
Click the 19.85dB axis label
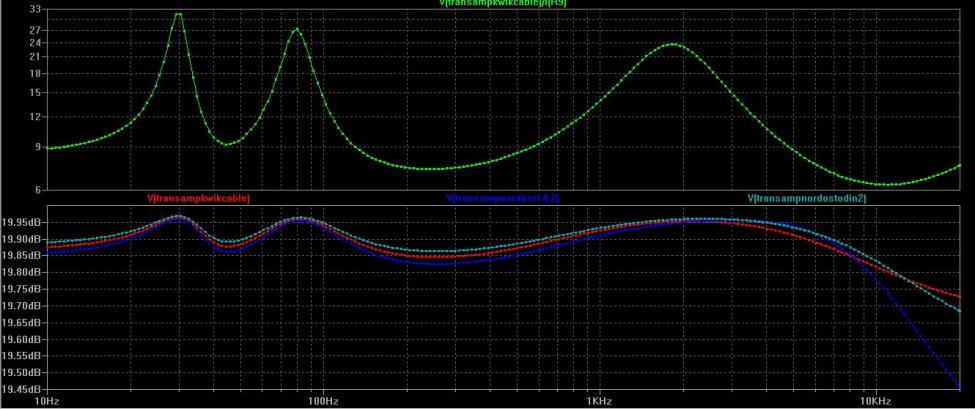22,255
